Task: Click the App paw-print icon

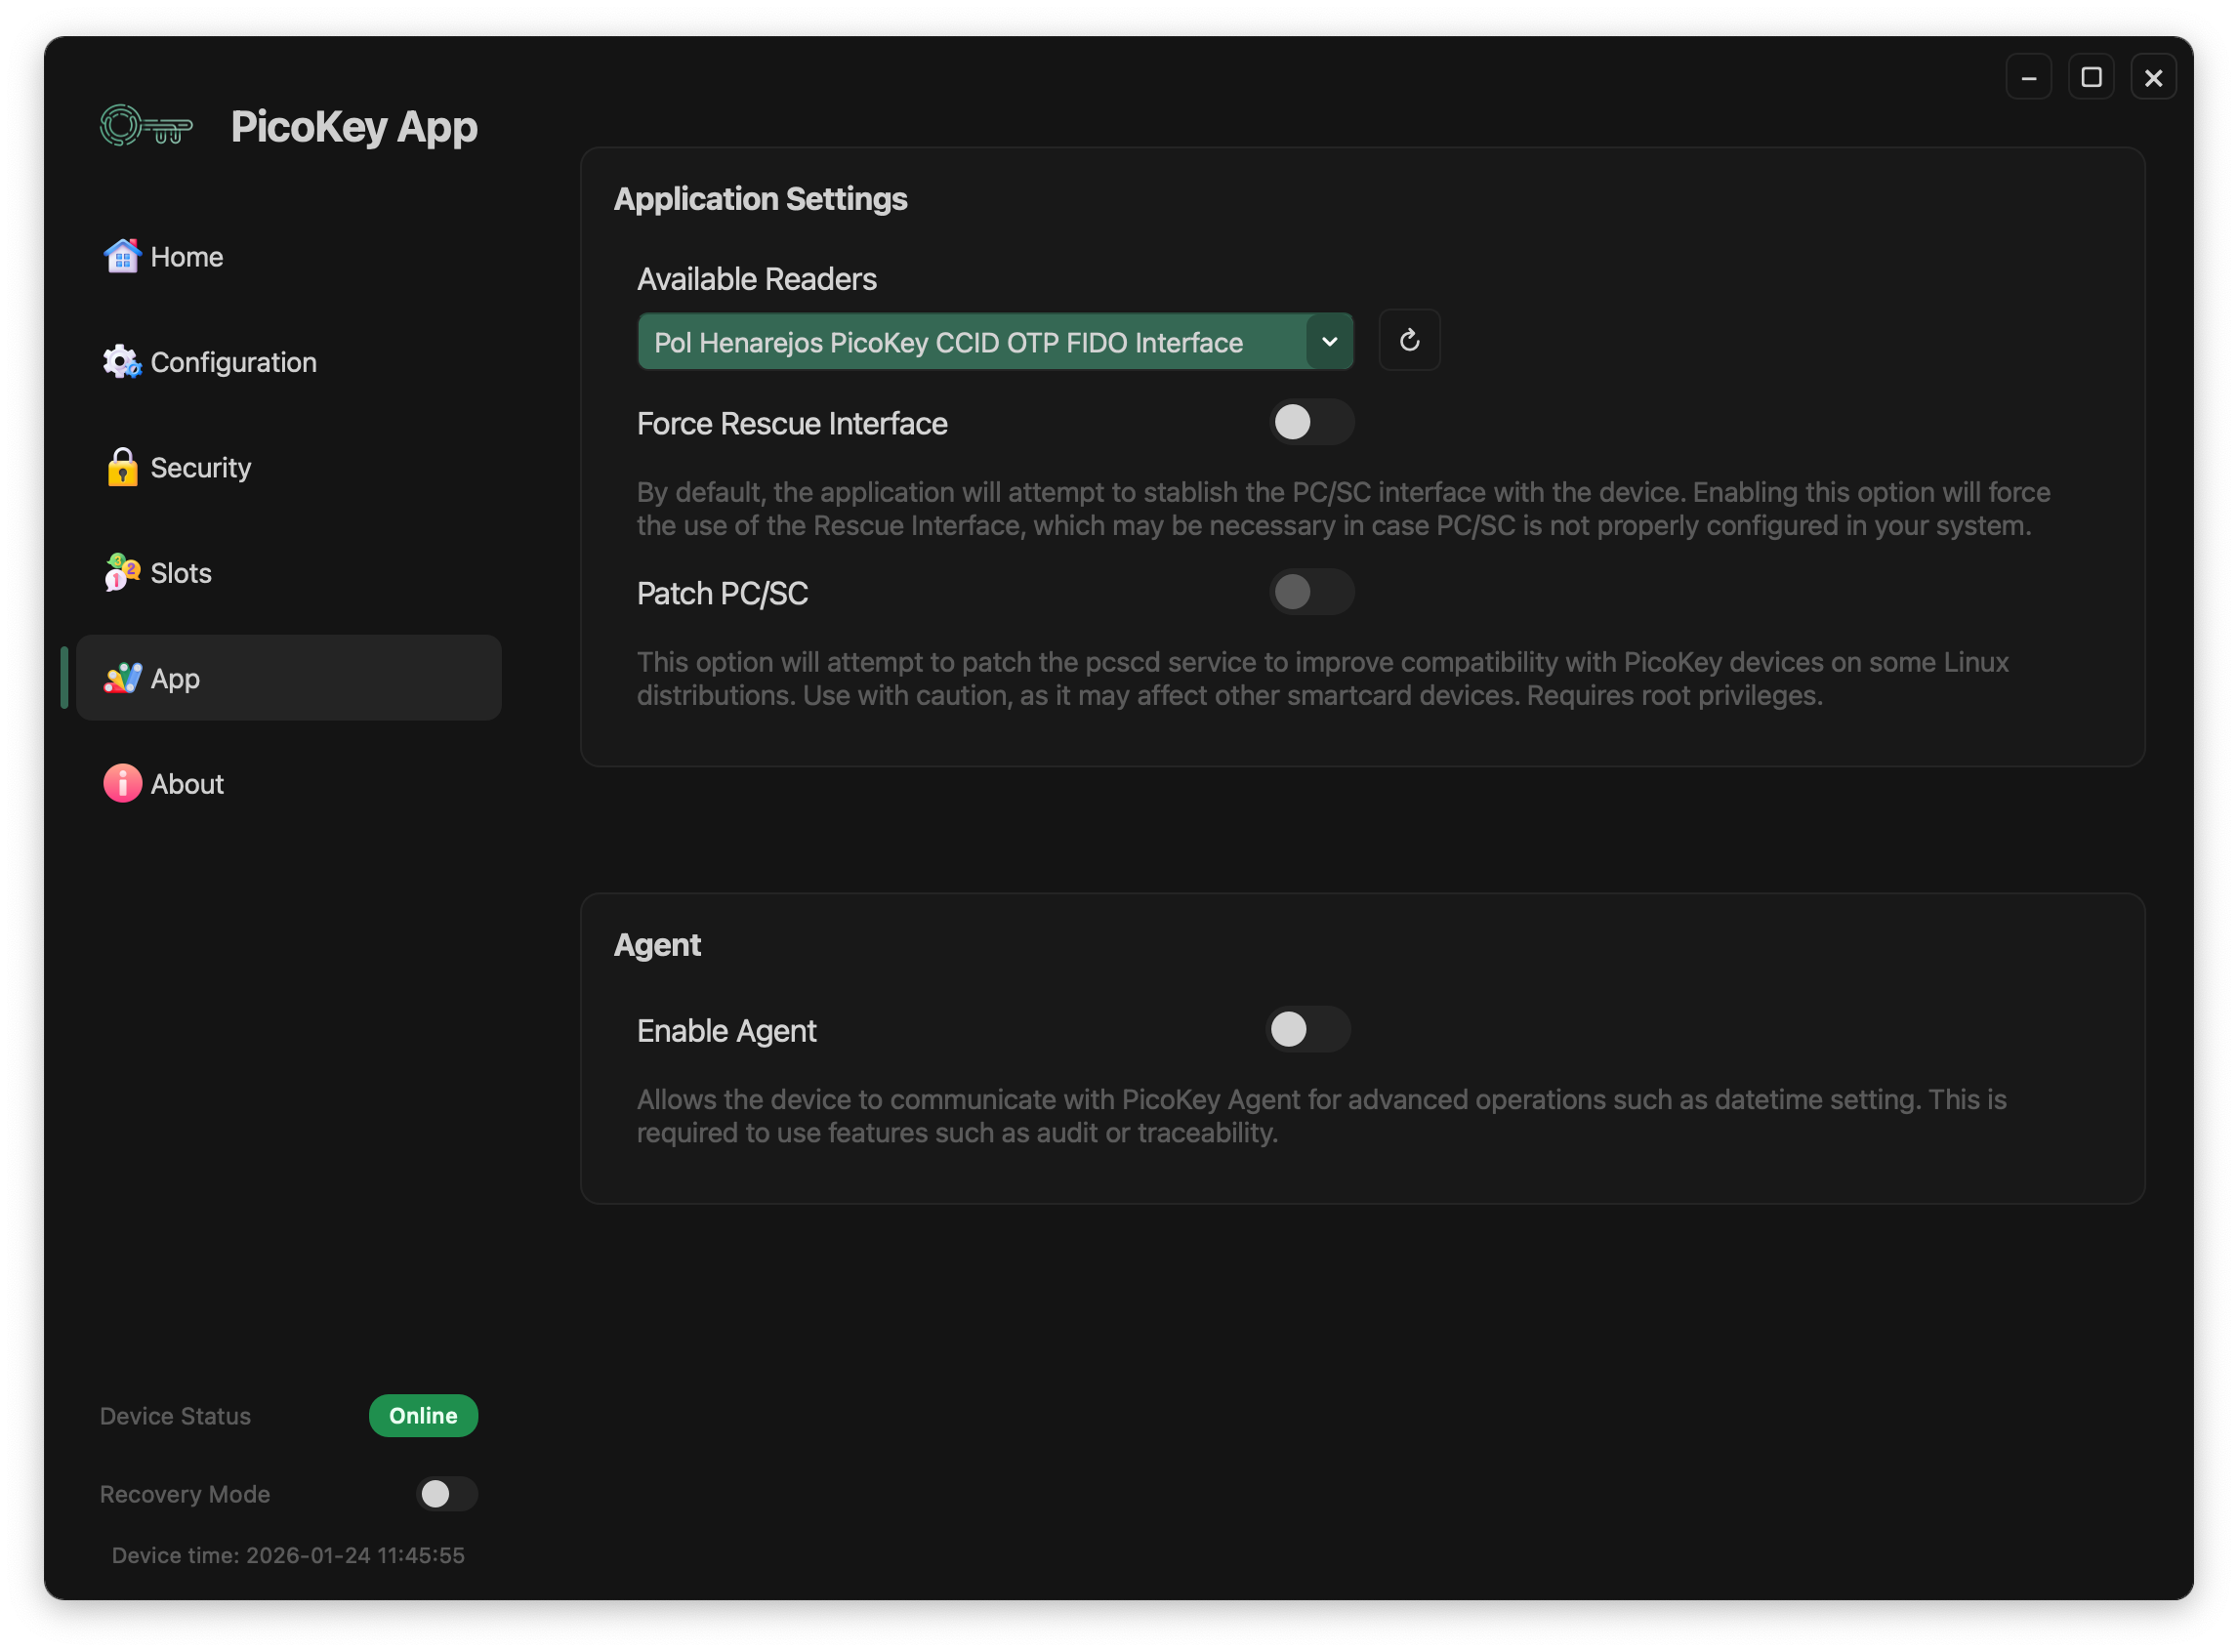Action: coord(122,678)
